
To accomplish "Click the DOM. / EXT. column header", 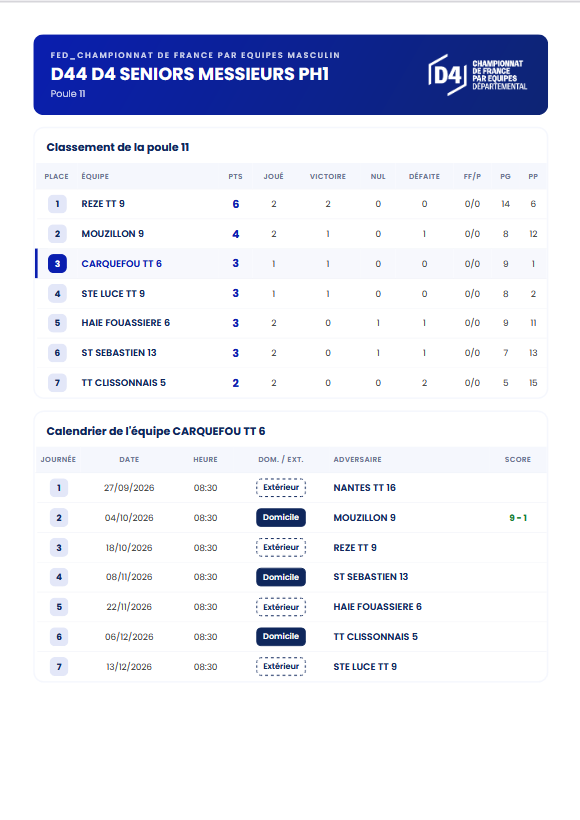I will tap(281, 460).
